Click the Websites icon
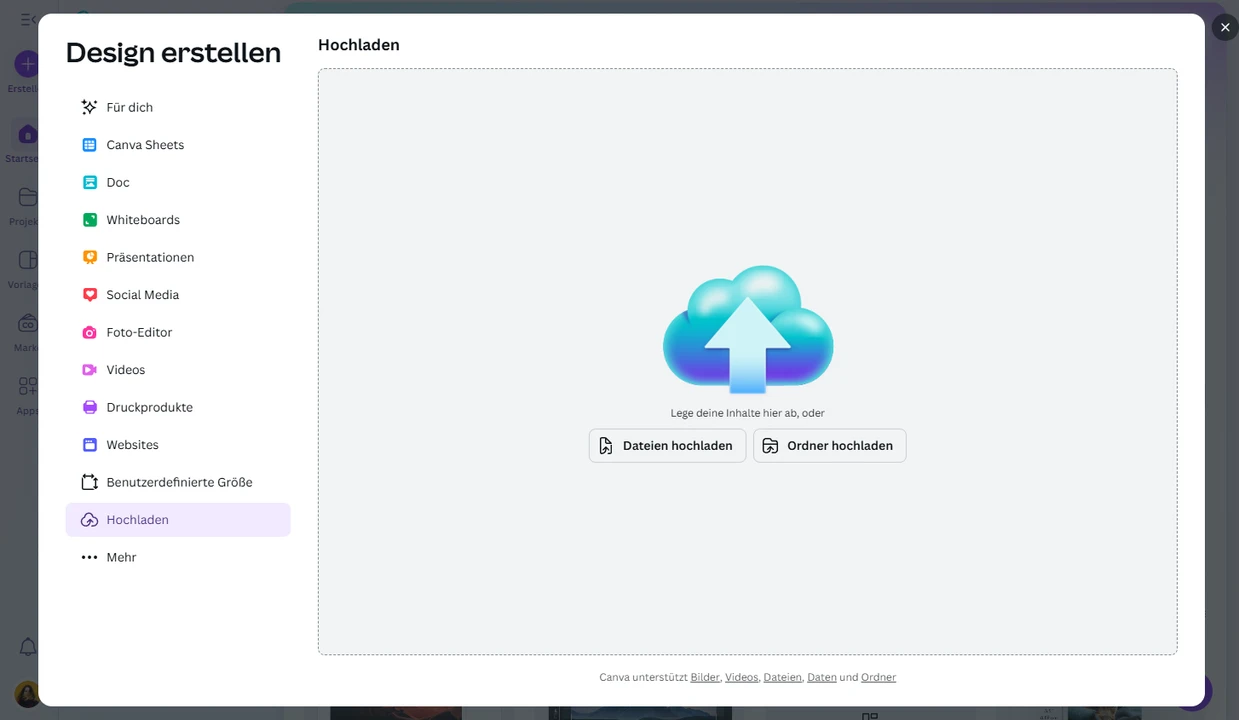 pyautogui.click(x=89, y=445)
